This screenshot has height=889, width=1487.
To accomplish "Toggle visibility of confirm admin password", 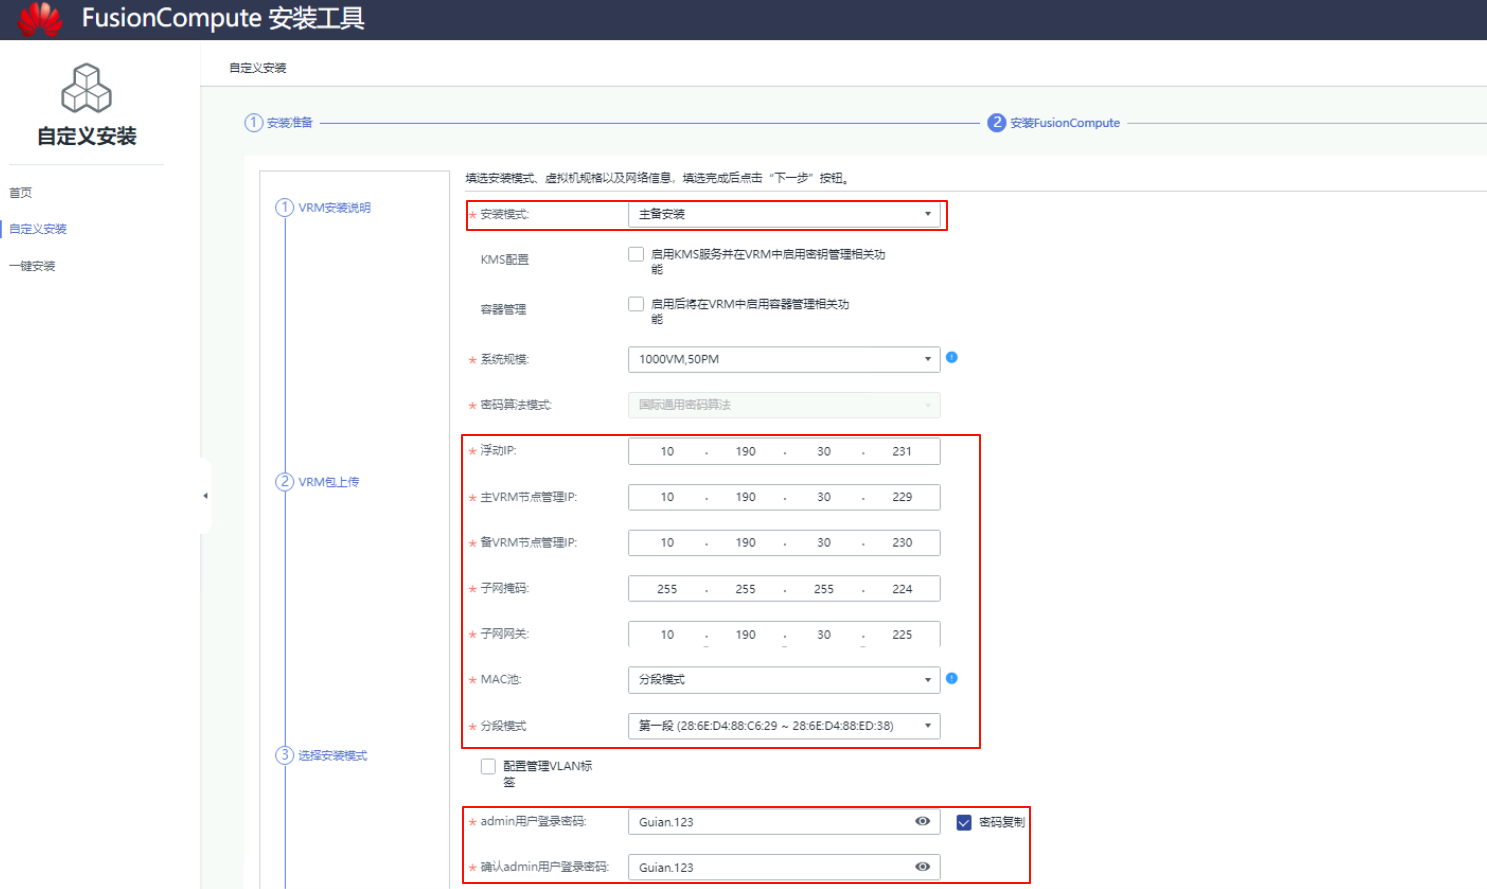I will 922,867.
